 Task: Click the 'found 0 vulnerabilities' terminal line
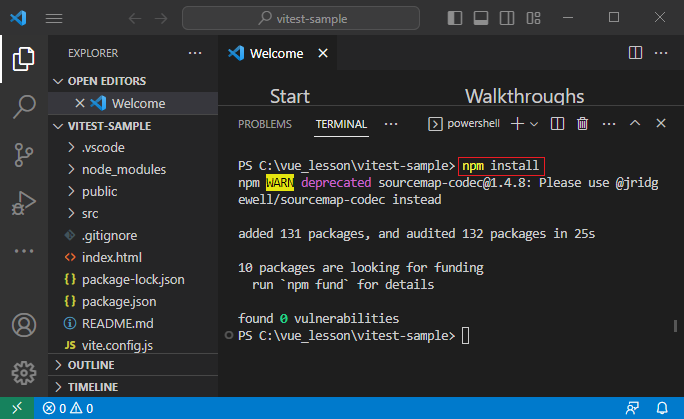(318, 319)
